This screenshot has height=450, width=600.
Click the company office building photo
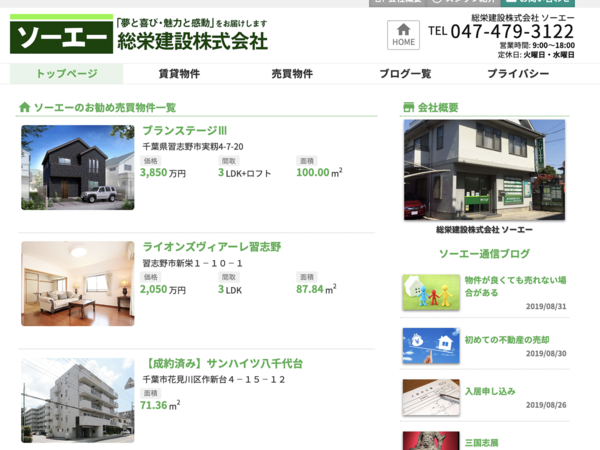pos(483,170)
